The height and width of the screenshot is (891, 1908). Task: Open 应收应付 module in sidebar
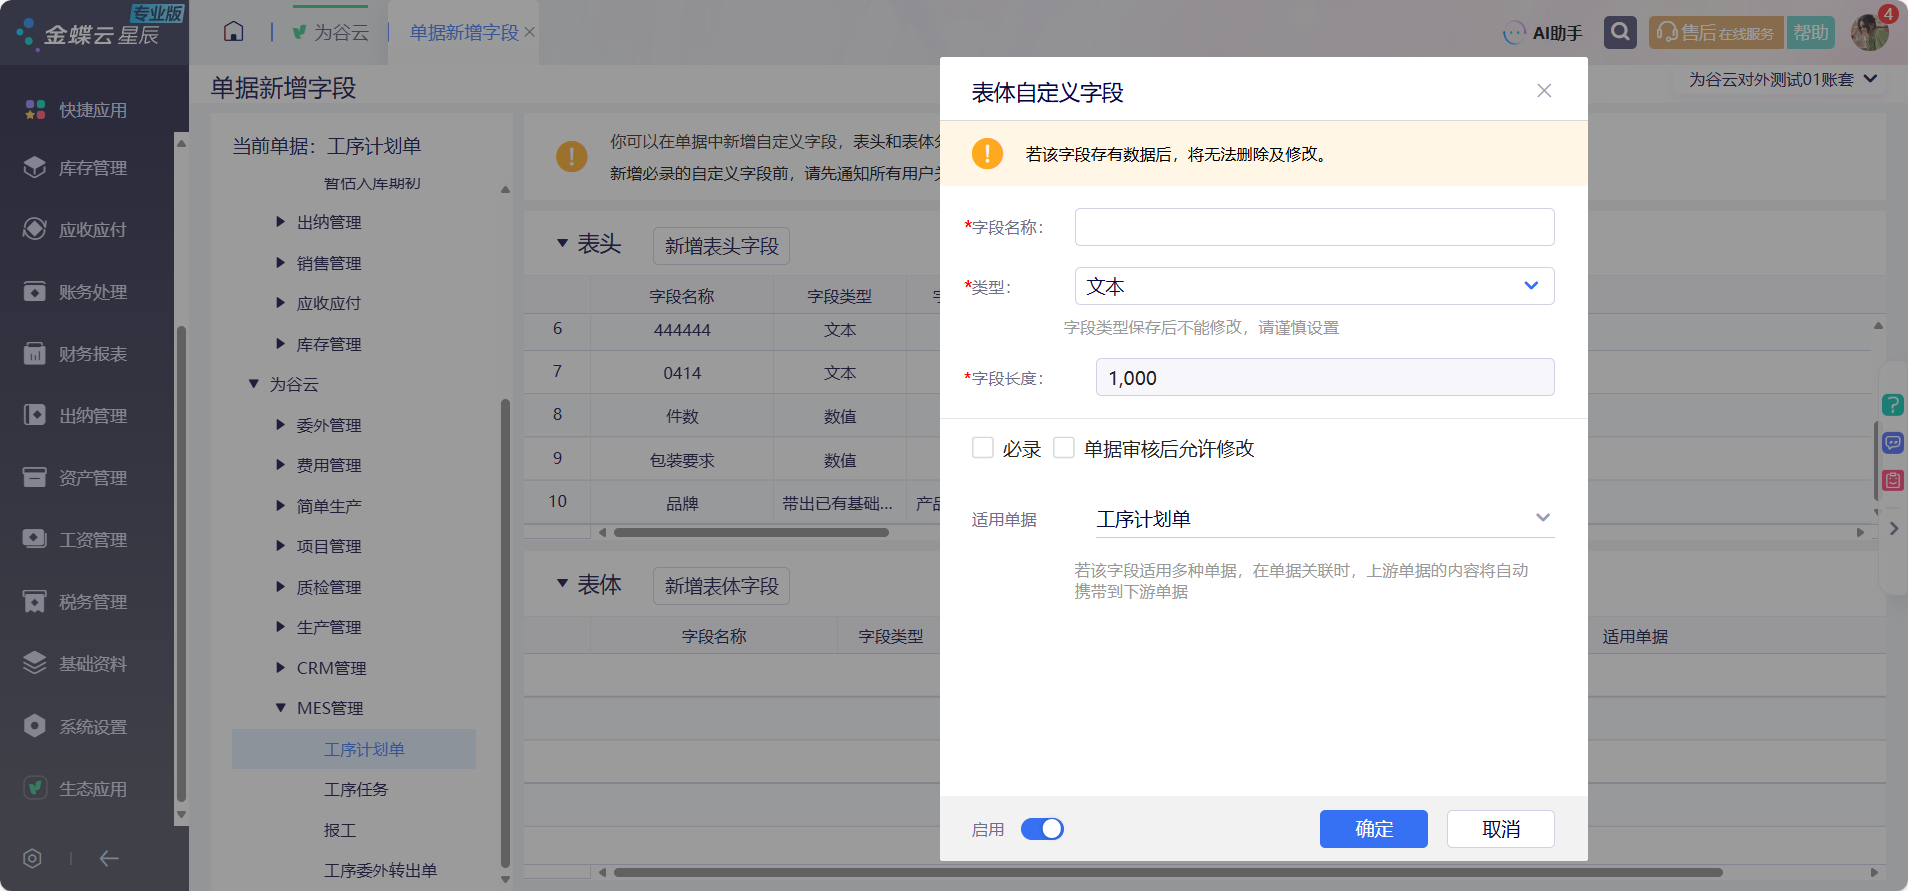77,230
